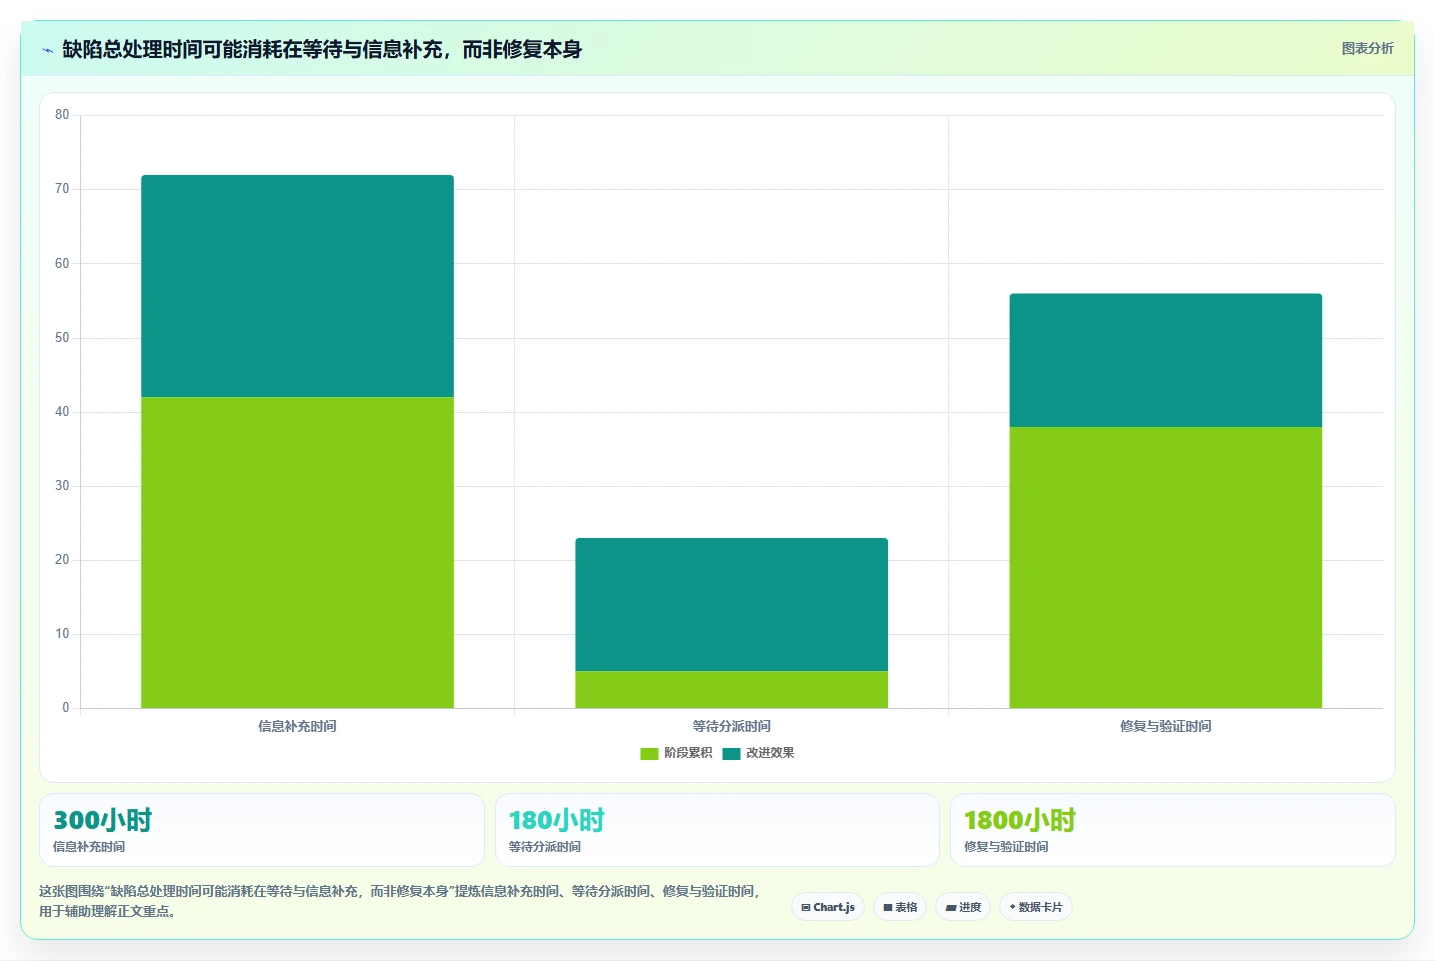The height and width of the screenshot is (961, 1435).
Task: Toggle the 阶段累积 legend entry
Action: click(x=676, y=753)
